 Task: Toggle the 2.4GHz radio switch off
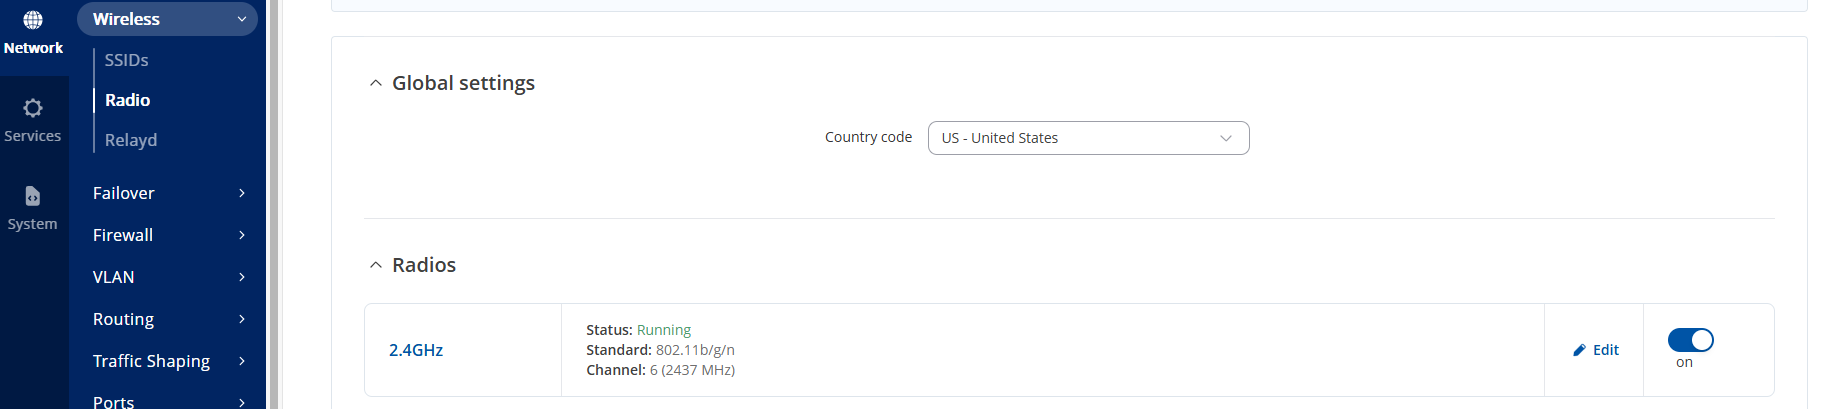pos(1690,341)
